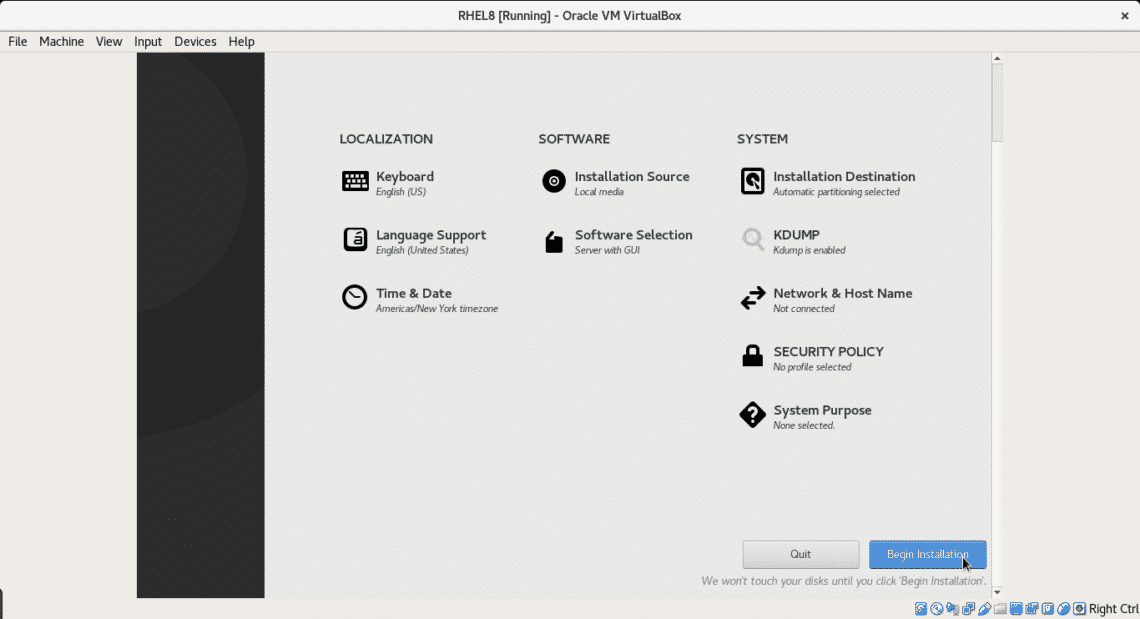Image resolution: width=1140 pixels, height=619 pixels.
Task: Click VirtualBox USB devices status icon
Action: (x=984, y=609)
